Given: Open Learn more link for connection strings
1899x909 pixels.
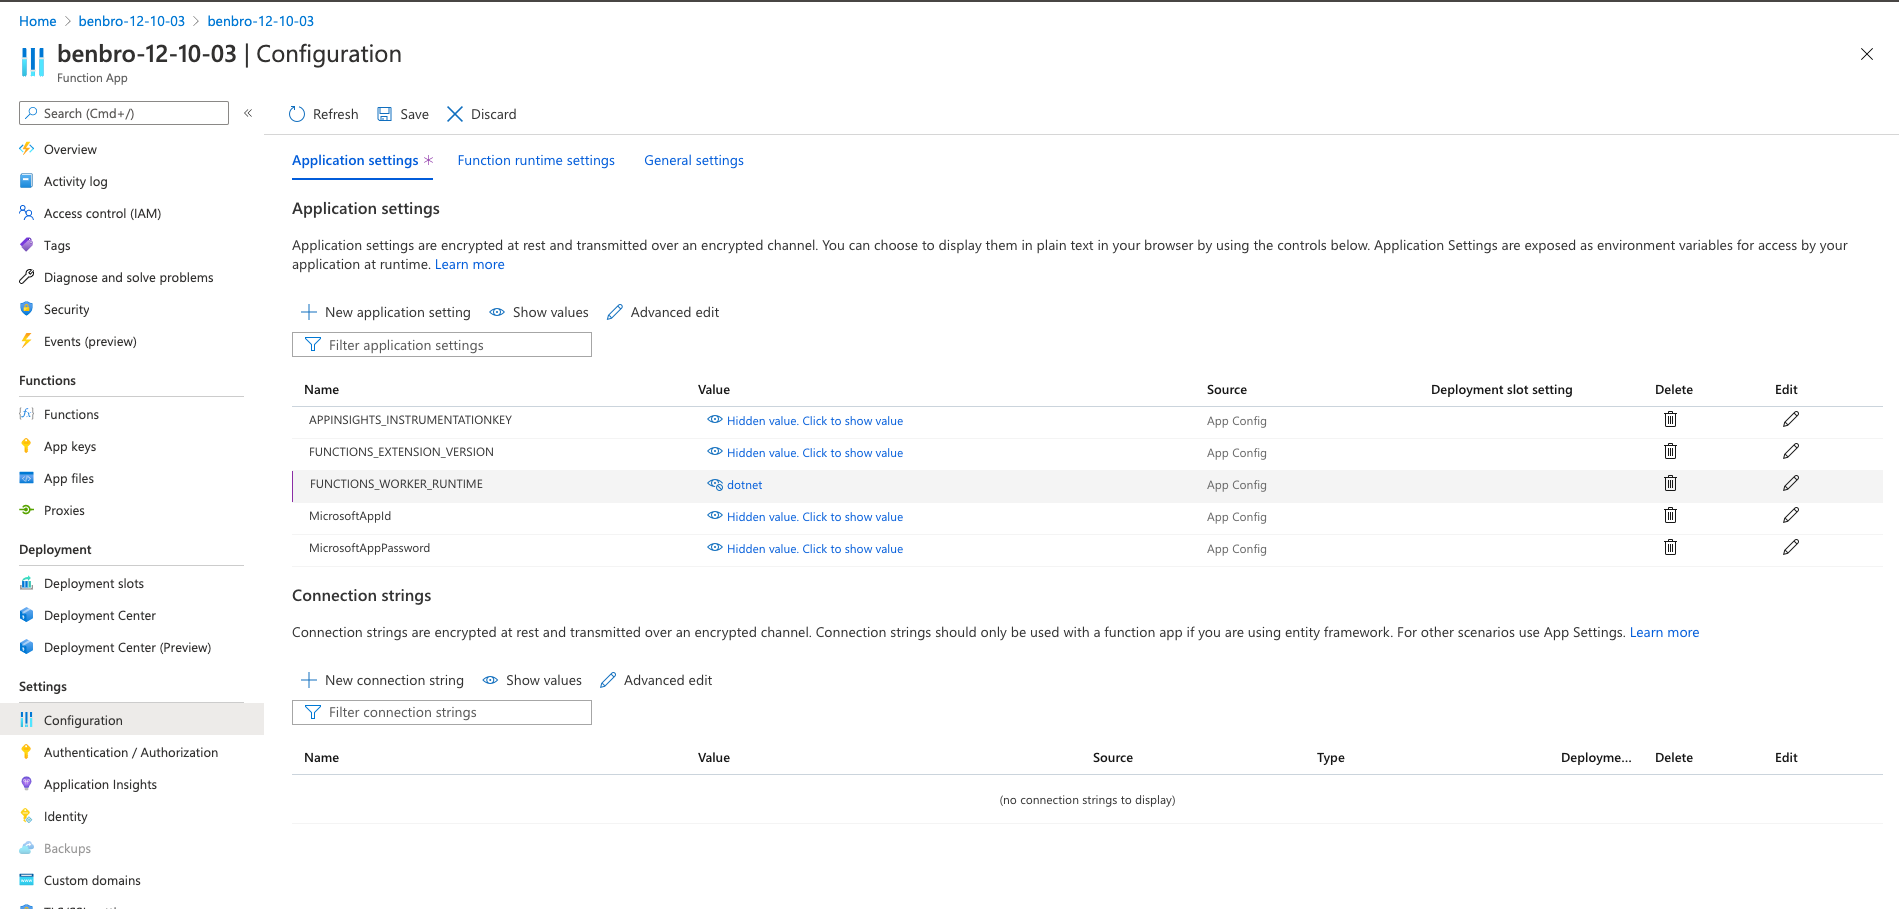Looking at the screenshot, I should click(1664, 633).
